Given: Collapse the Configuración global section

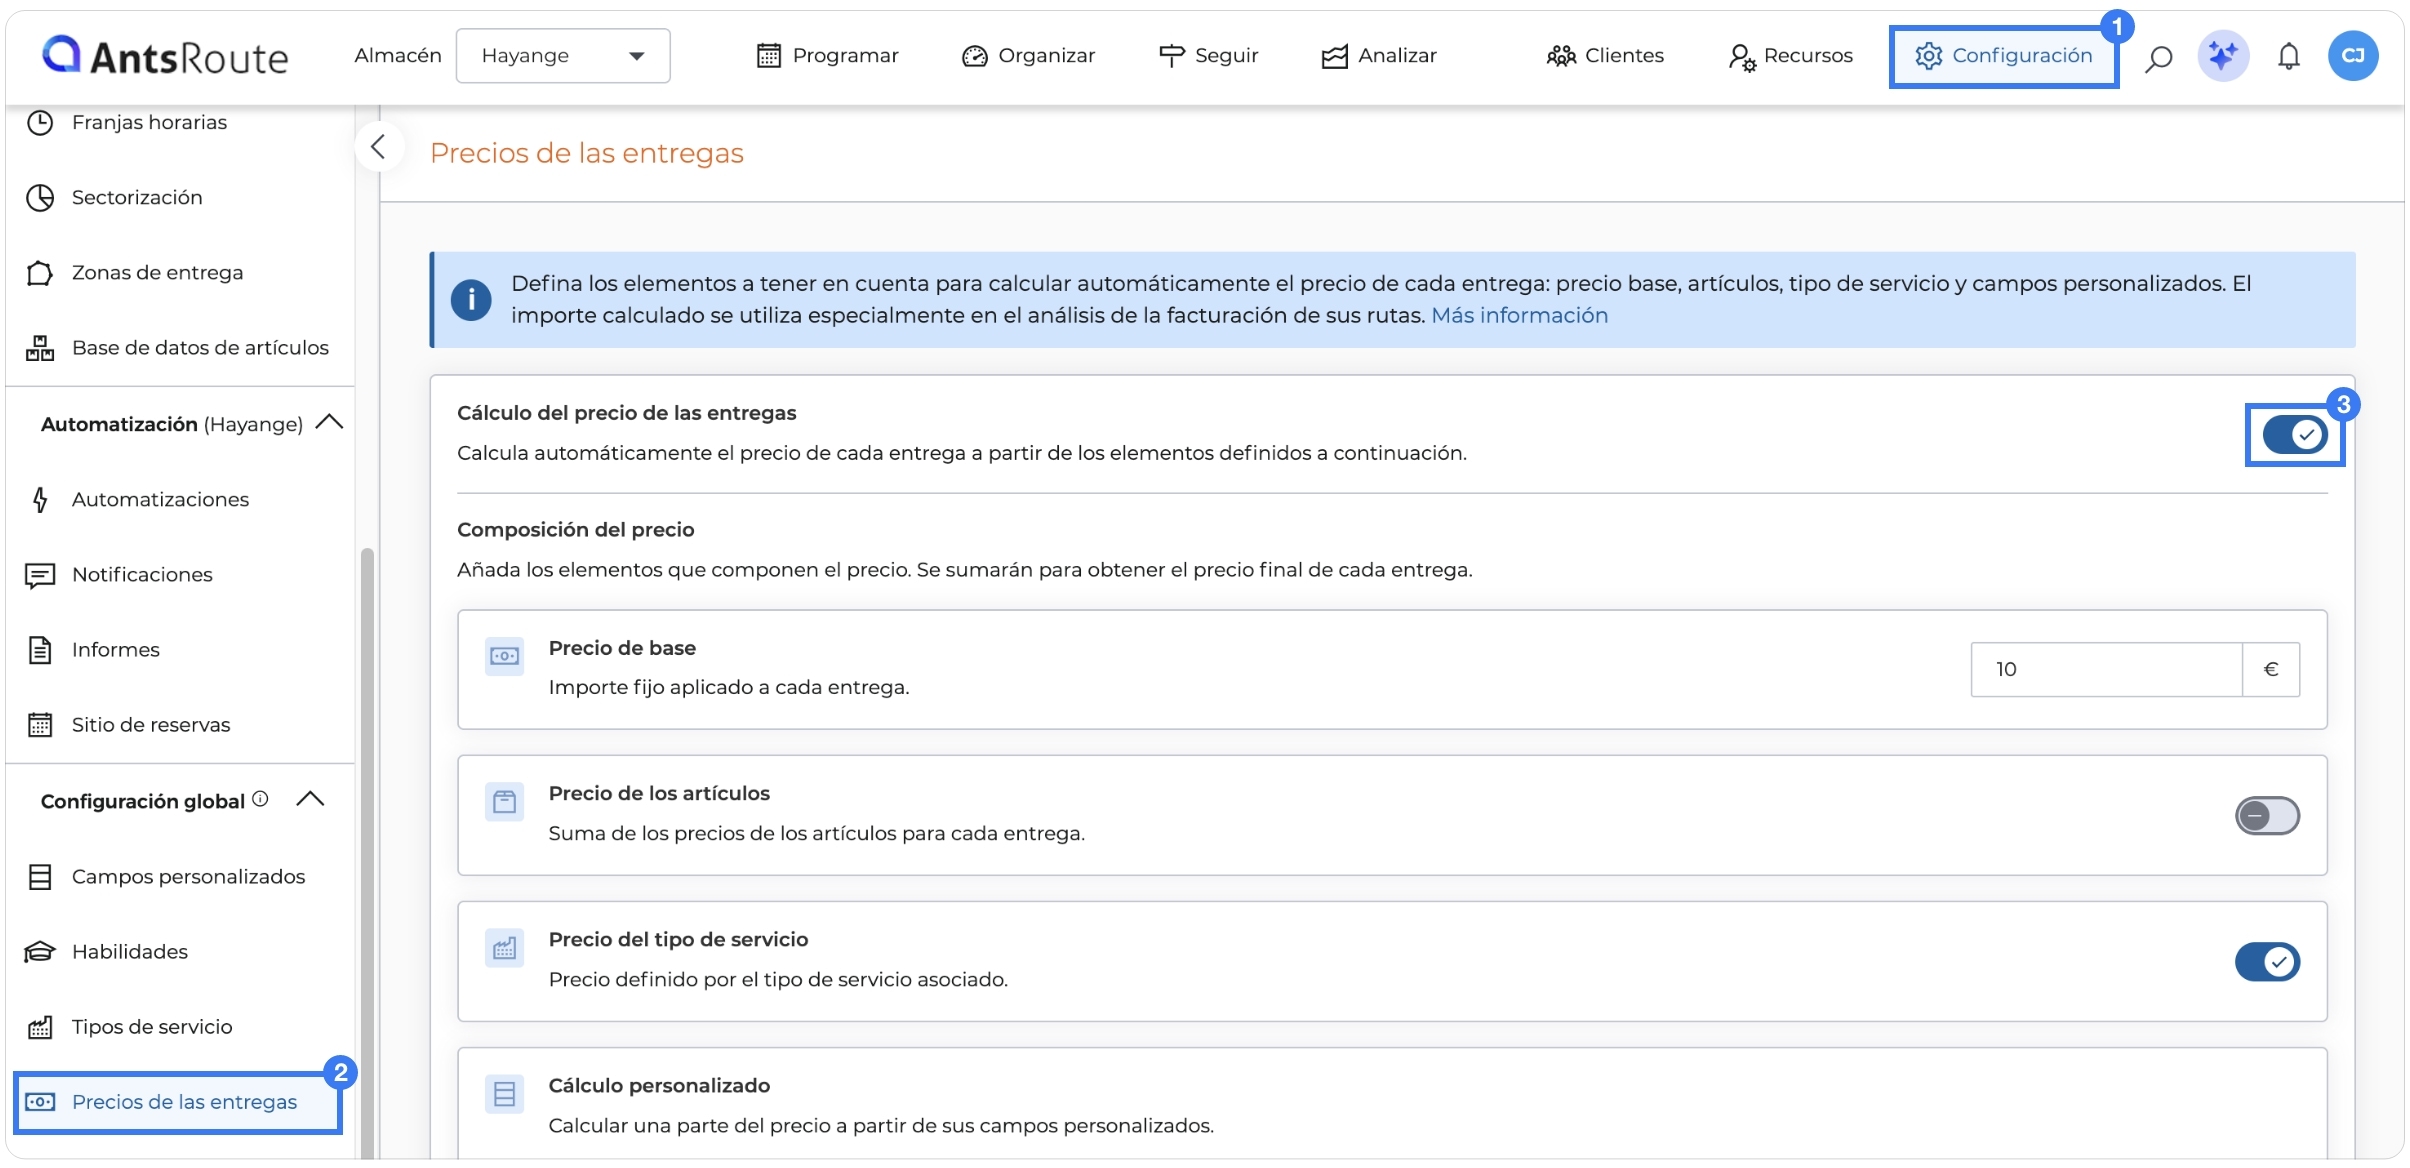Looking at the screenshot, I should coord(311,799).
